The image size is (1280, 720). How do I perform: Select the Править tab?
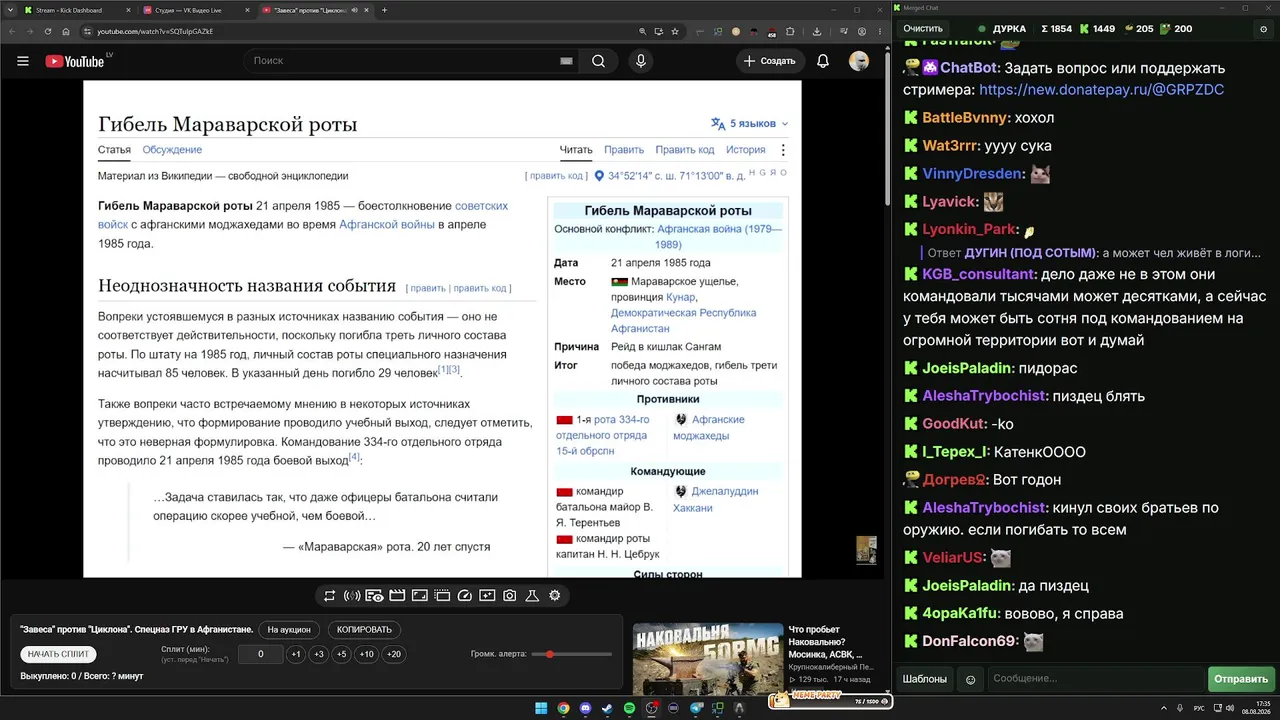[x=624, y=150]
